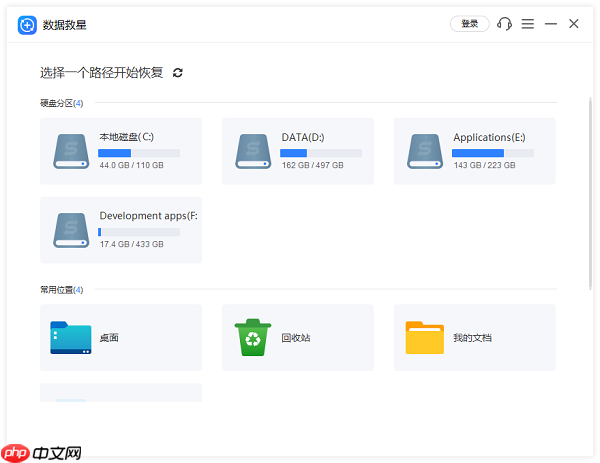Click the 常用位置(4) section header
This screenshot has width=600, height=463.
pos(61,290)
